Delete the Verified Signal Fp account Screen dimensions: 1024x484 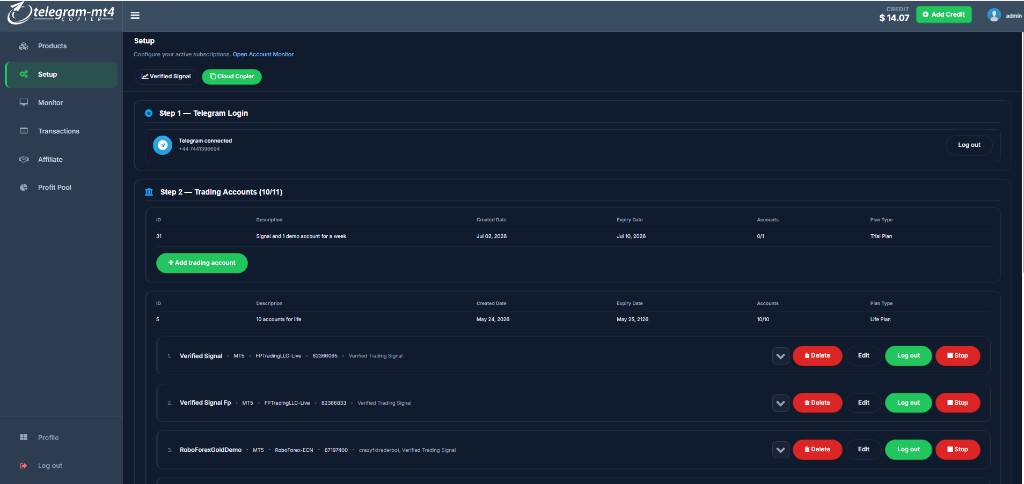tap(818, 403)
